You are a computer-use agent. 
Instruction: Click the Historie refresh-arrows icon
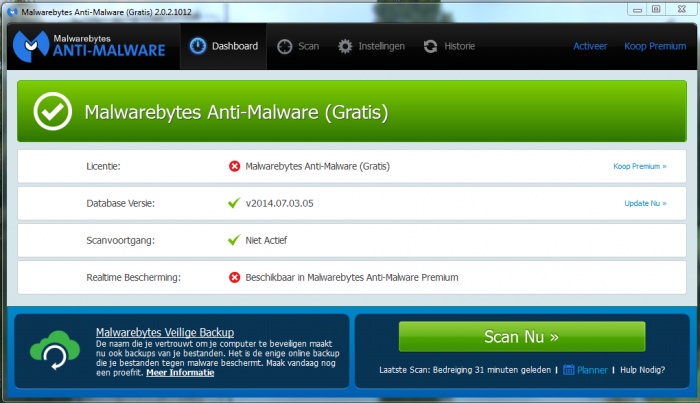(430, 46)
